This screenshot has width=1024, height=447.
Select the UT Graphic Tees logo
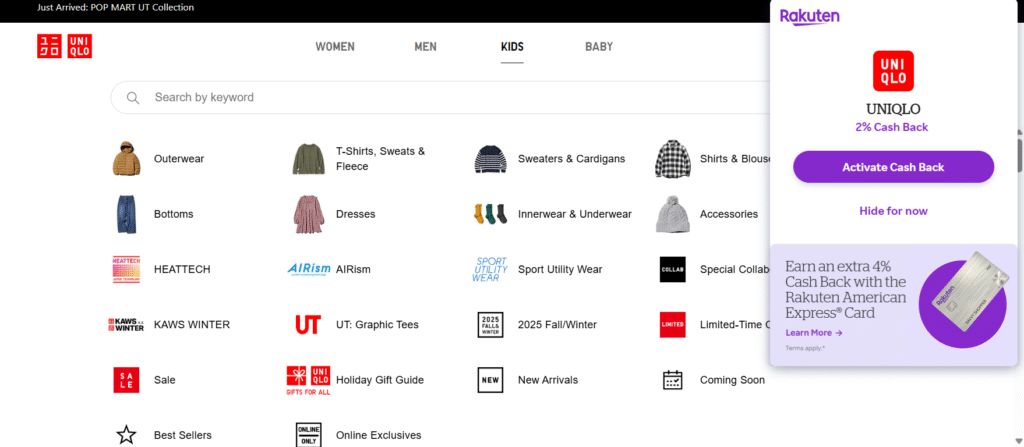coord(308,325)
